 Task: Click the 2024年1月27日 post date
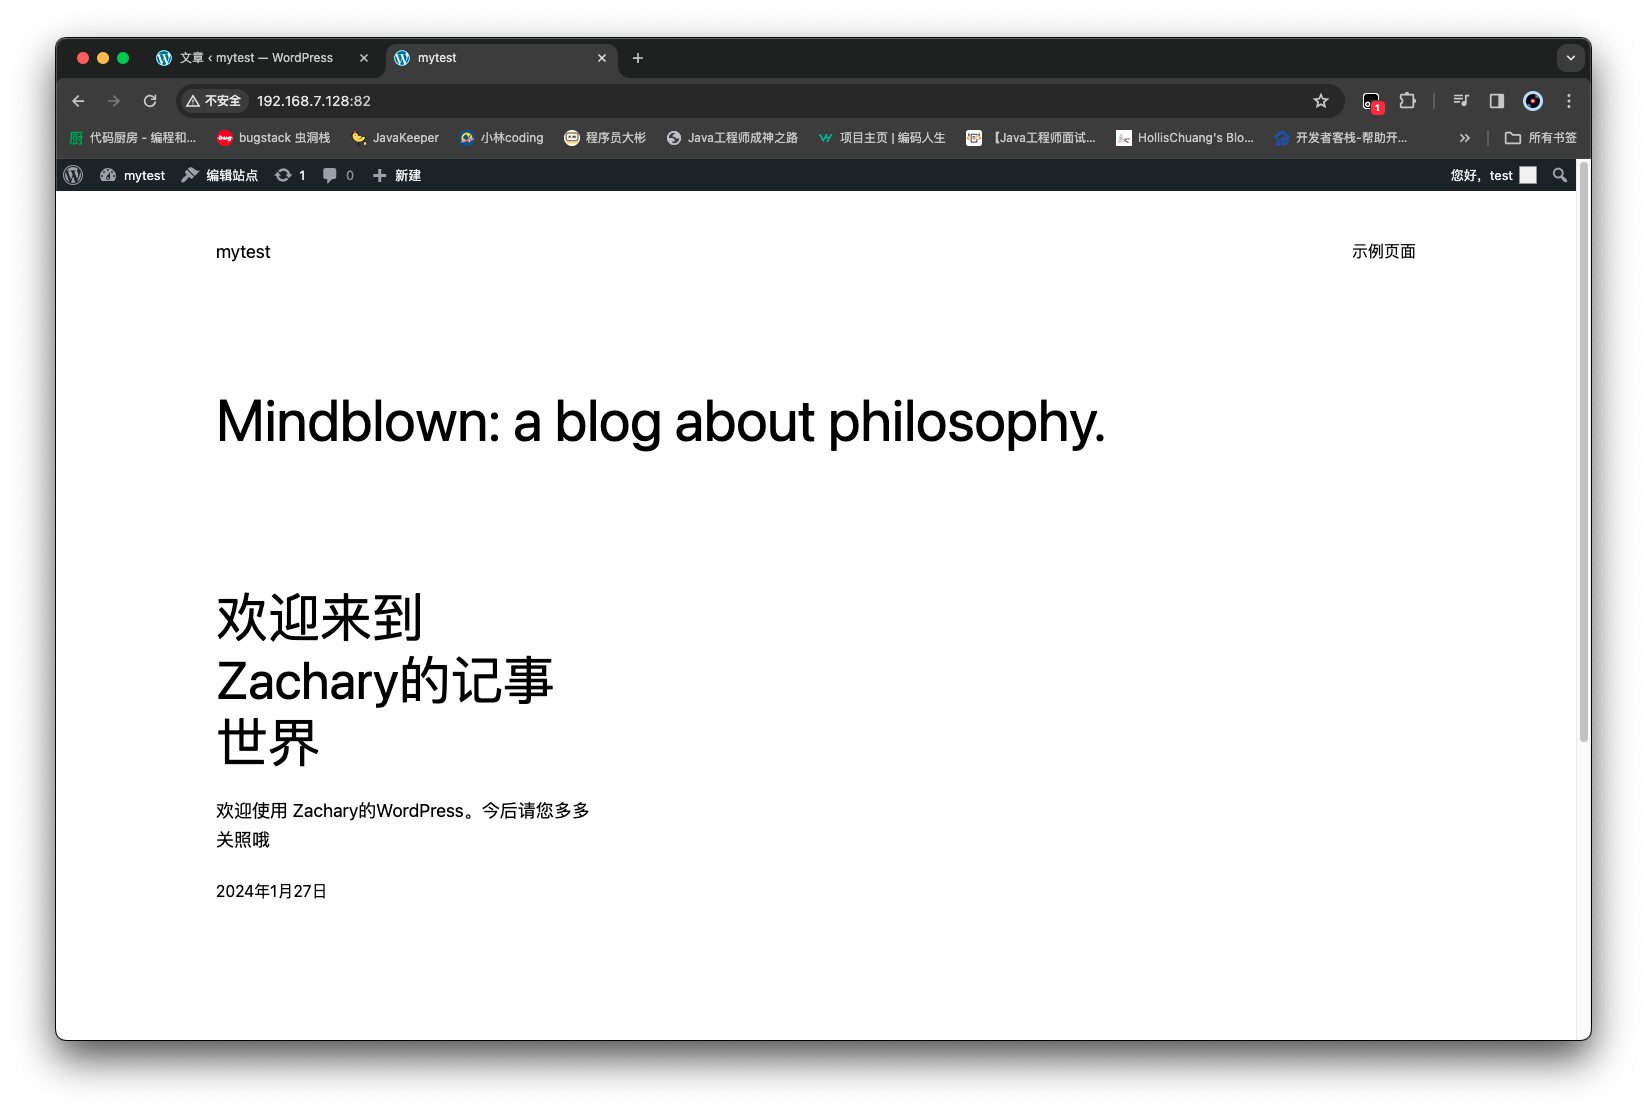pyautogui.click(x=271, y=891)
